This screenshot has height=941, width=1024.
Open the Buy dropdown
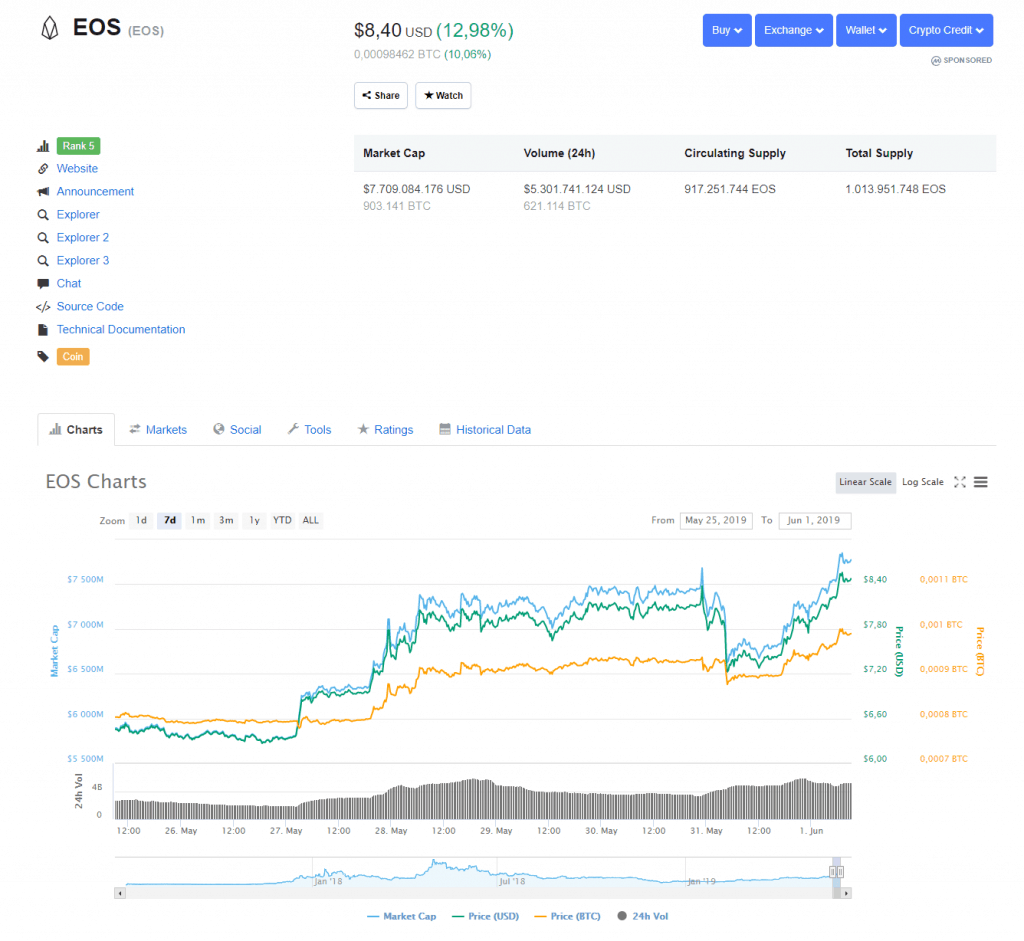point(727,30)
